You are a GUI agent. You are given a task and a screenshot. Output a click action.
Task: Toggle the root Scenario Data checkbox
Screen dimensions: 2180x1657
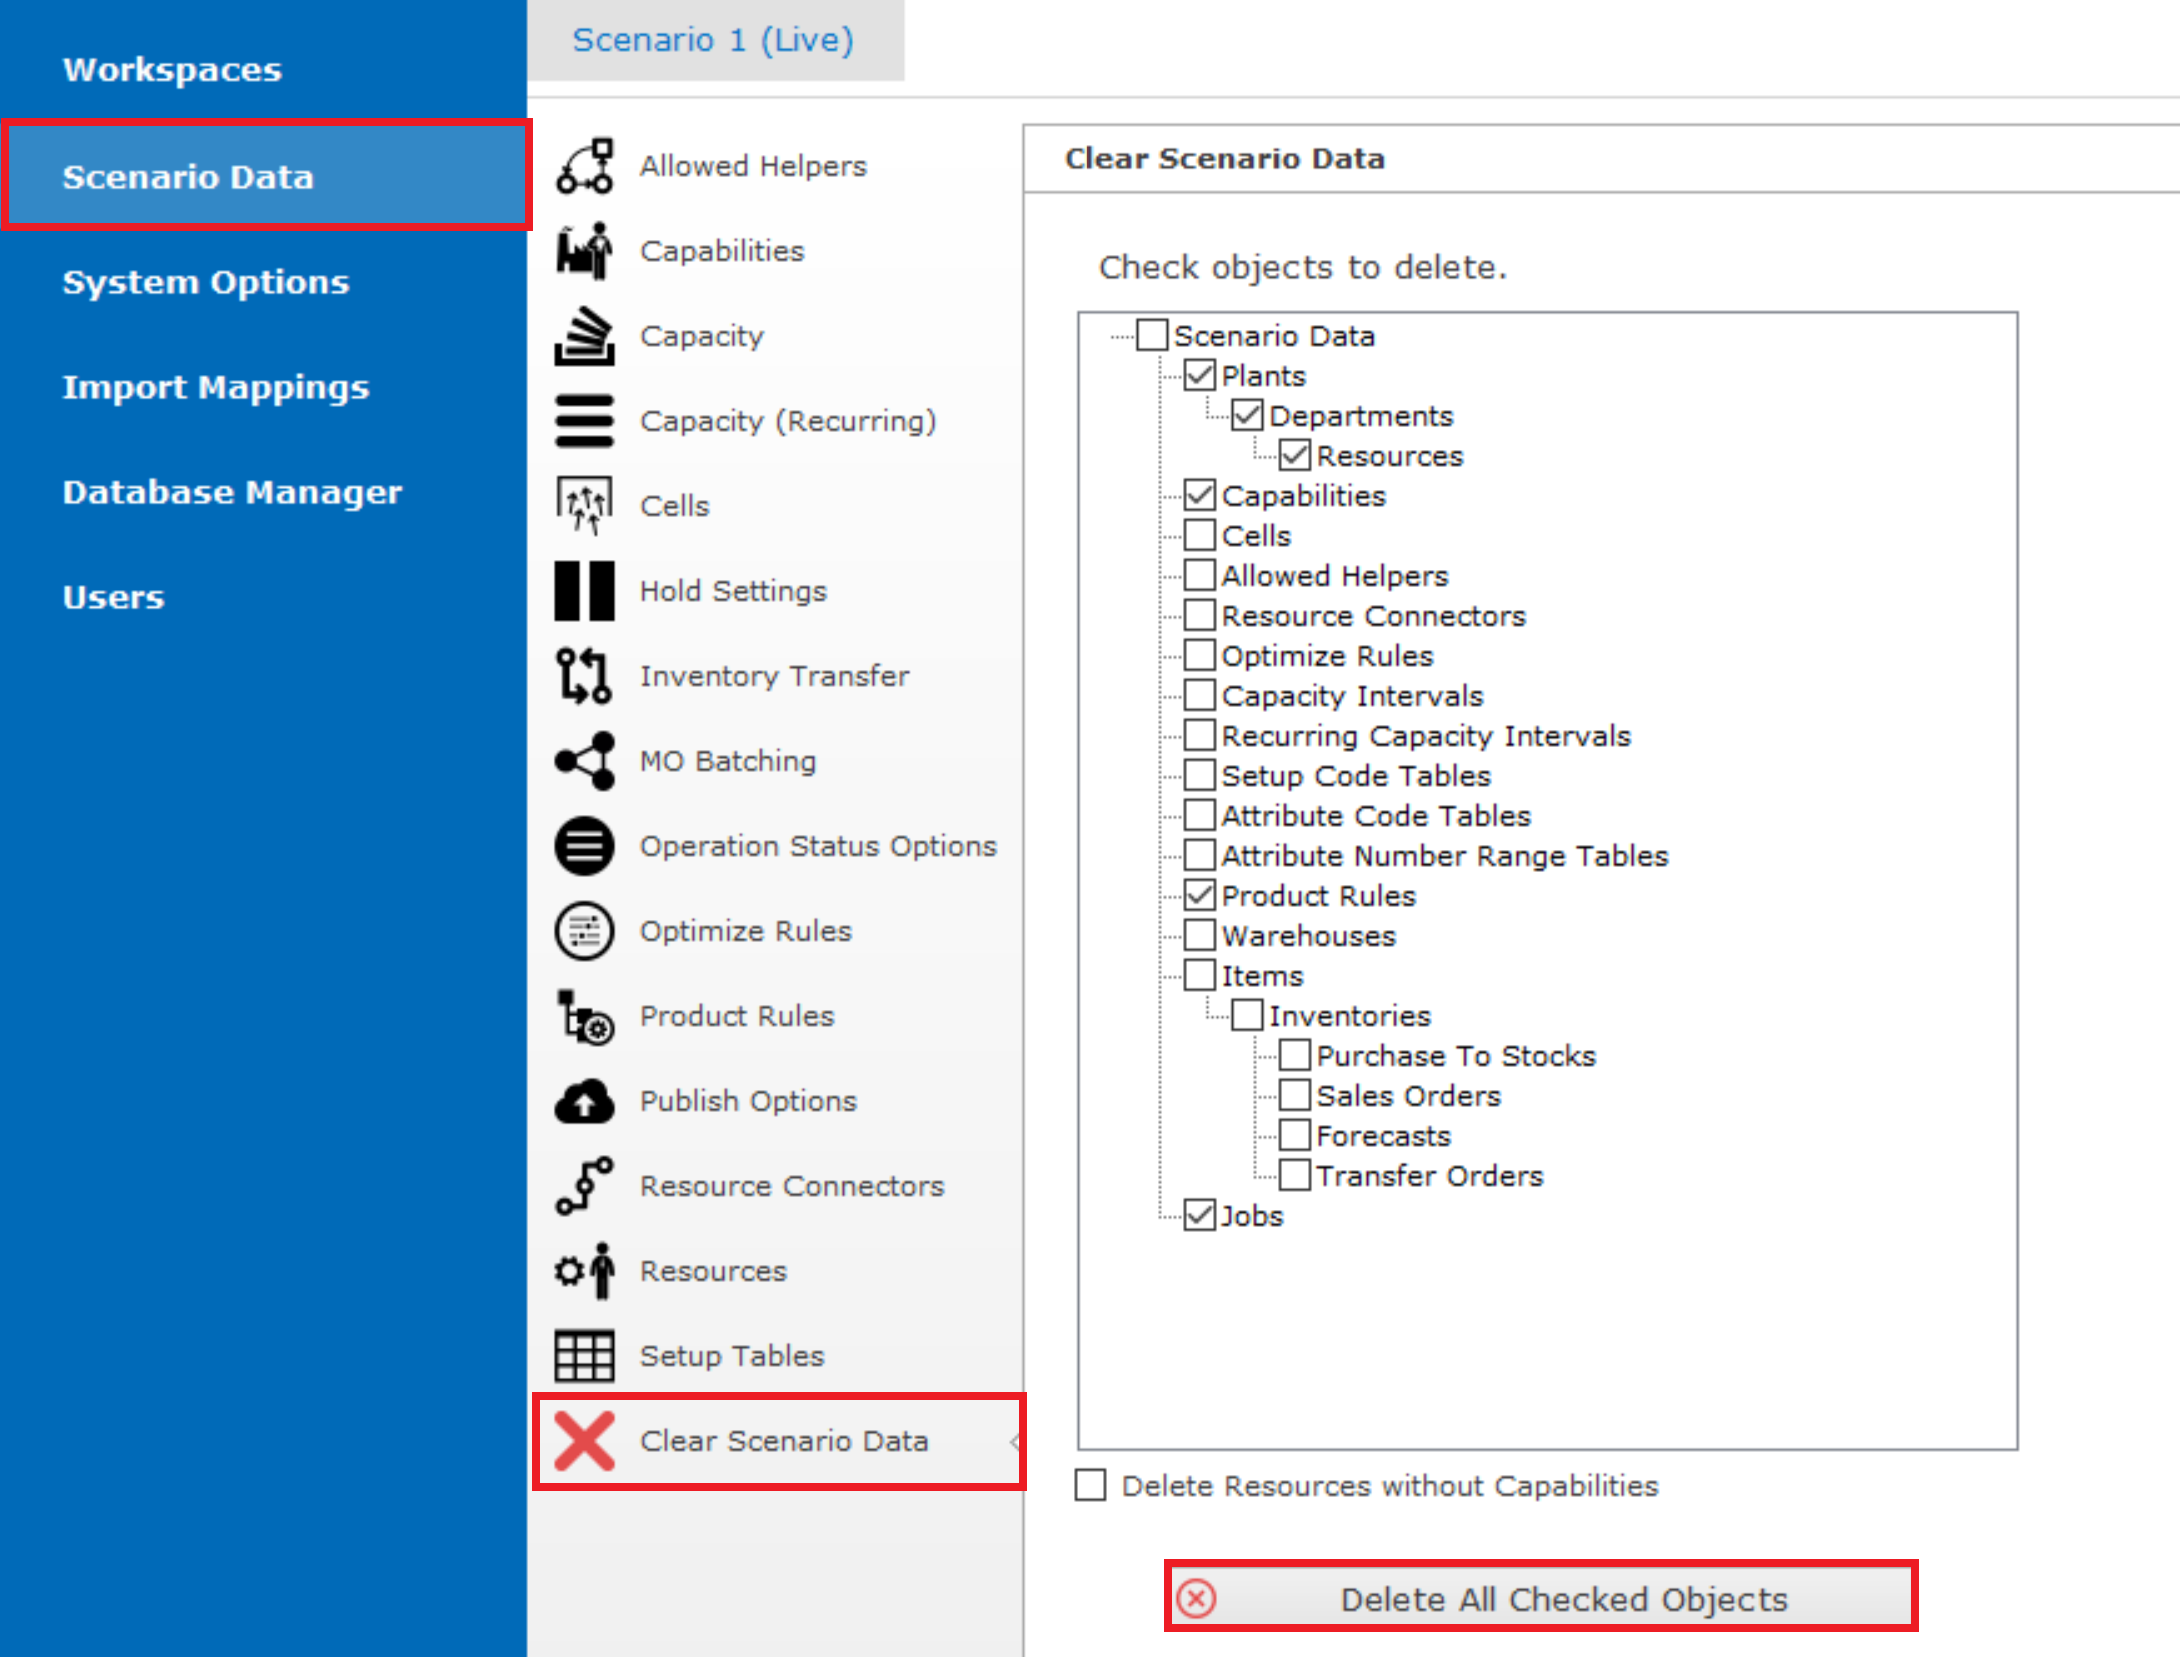(1152, 335)
